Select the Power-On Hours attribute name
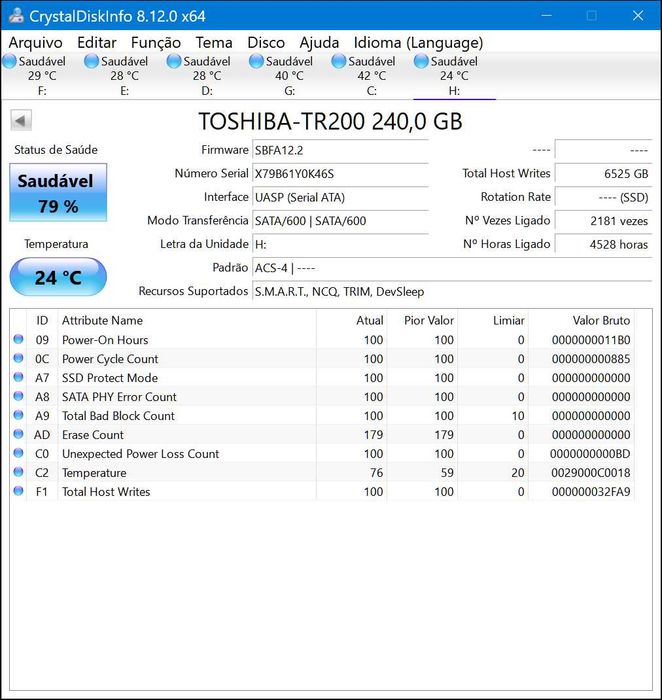This screenshot has height=700, width=662. pos(105,340)
